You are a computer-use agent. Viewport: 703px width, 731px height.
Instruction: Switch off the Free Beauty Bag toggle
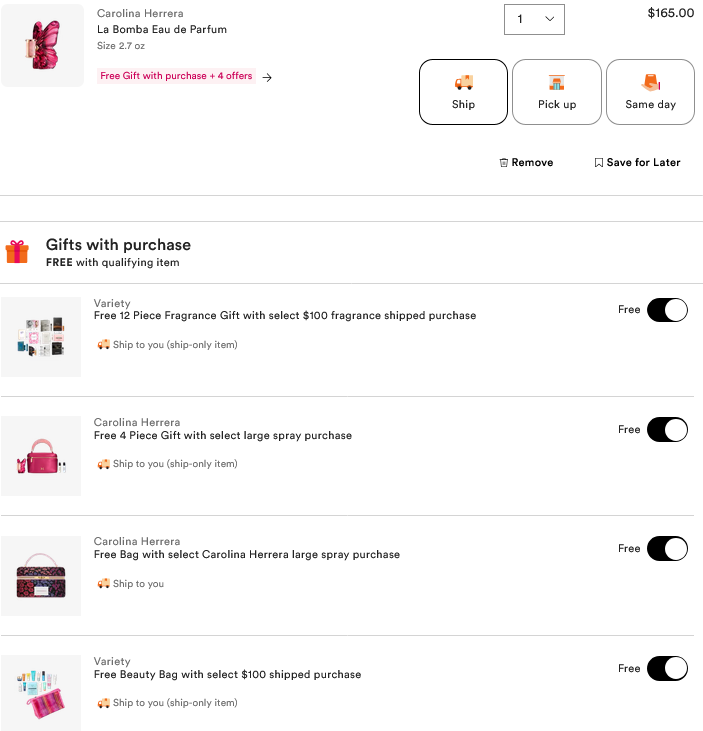pos(667,668)
